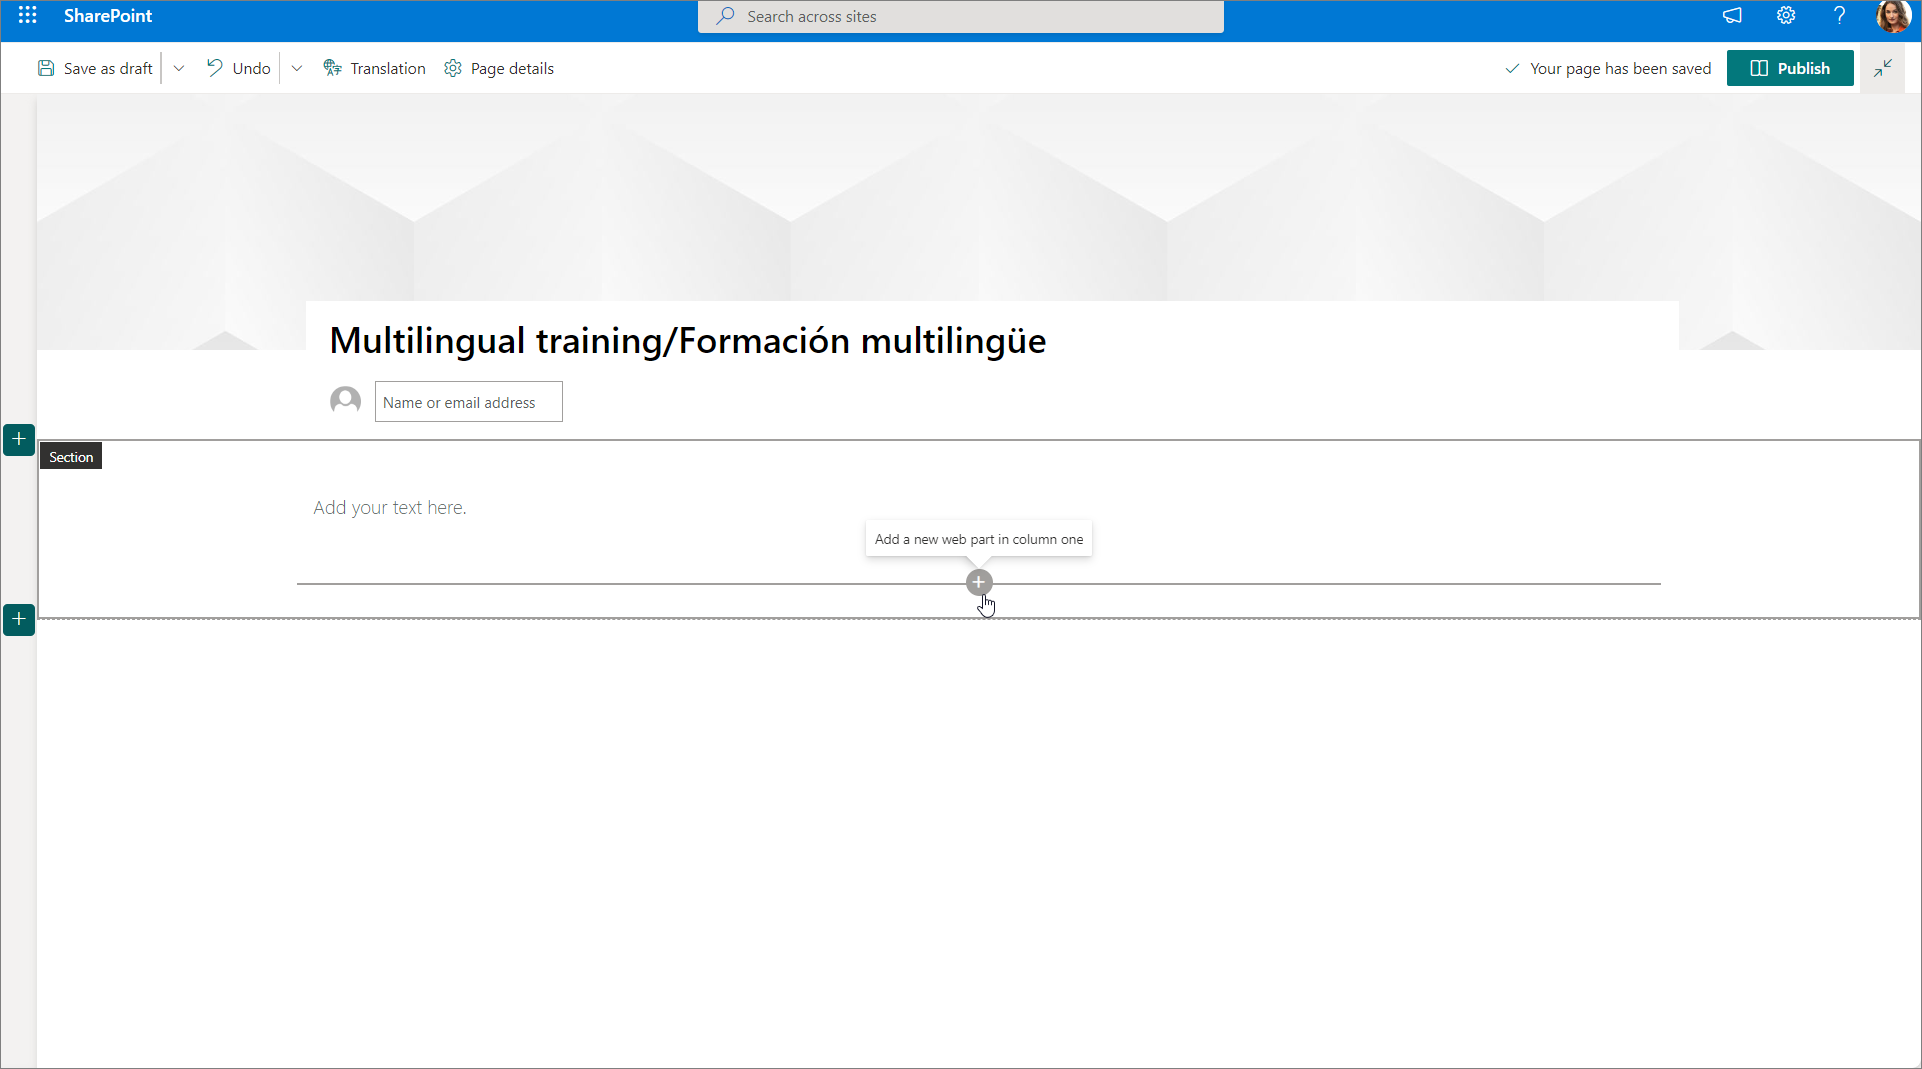Focus the Search across sites box
This screenshot has width=1922, height=1069.
click(x=960, y=17)
